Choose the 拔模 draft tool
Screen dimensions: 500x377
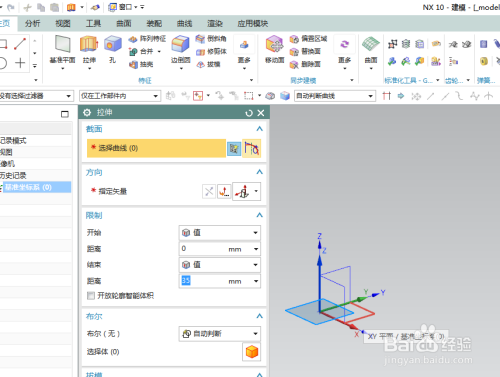[208, 64]
